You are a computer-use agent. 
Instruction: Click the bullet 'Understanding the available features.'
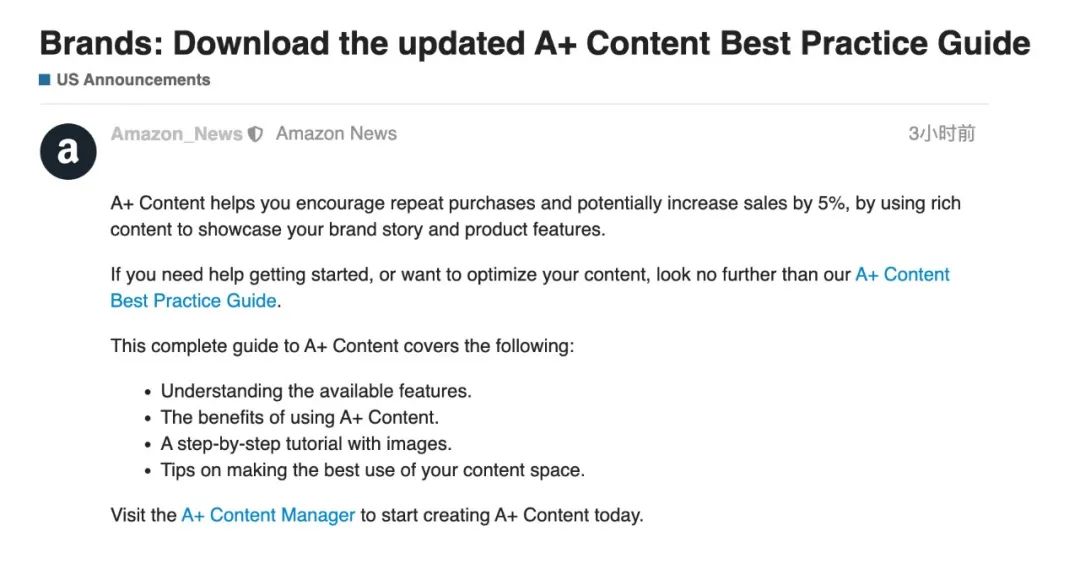316,391
